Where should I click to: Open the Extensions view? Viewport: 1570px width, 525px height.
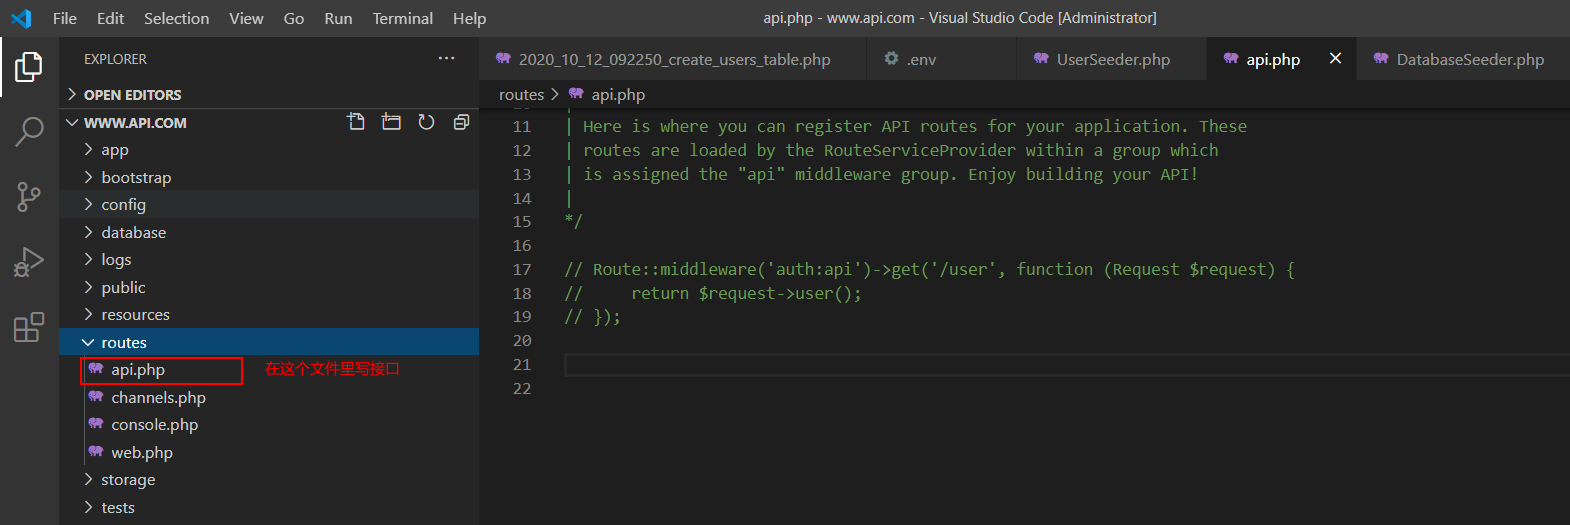pyautogui.click(x=29, y=327)
